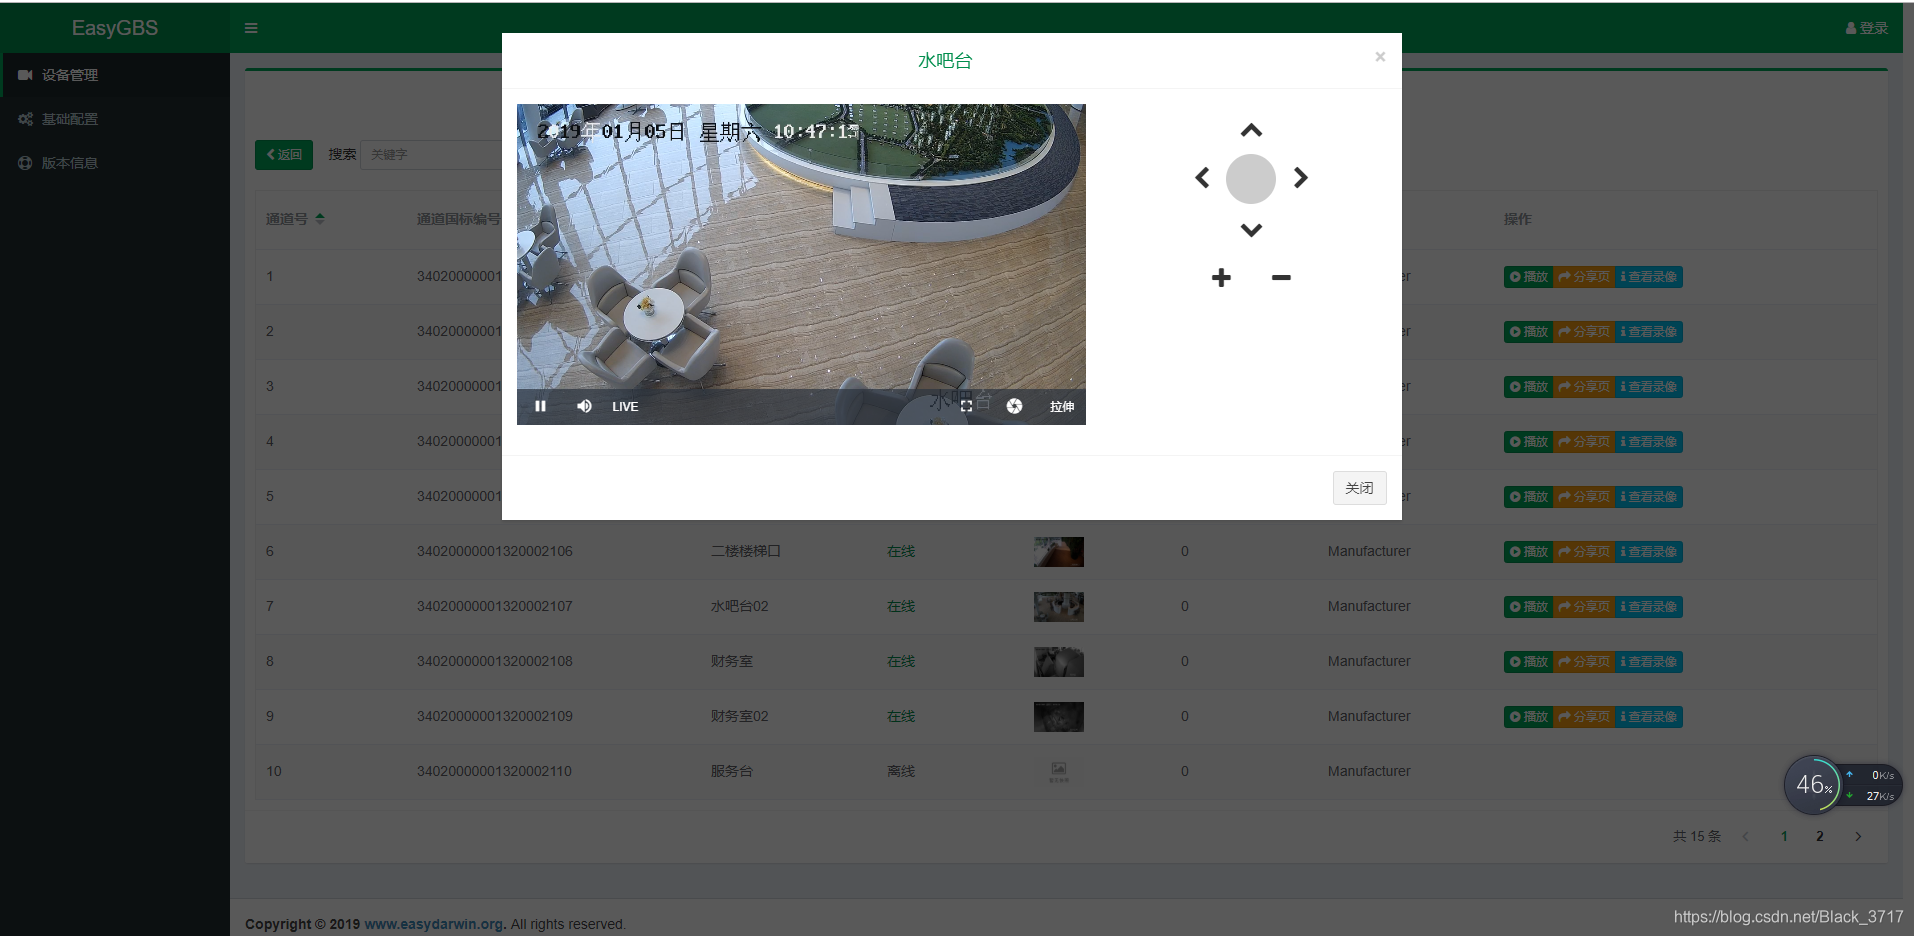1914x936 pixels.
Task: Click the snapshot aperture icon in player
Action: click(1014, 406)
